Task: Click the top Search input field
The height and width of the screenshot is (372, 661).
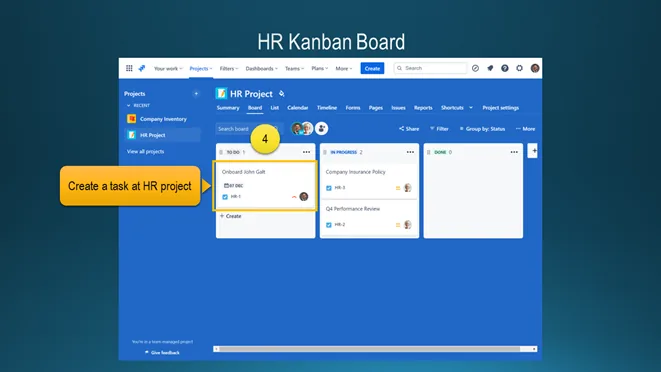Action: tap(430, 68)
